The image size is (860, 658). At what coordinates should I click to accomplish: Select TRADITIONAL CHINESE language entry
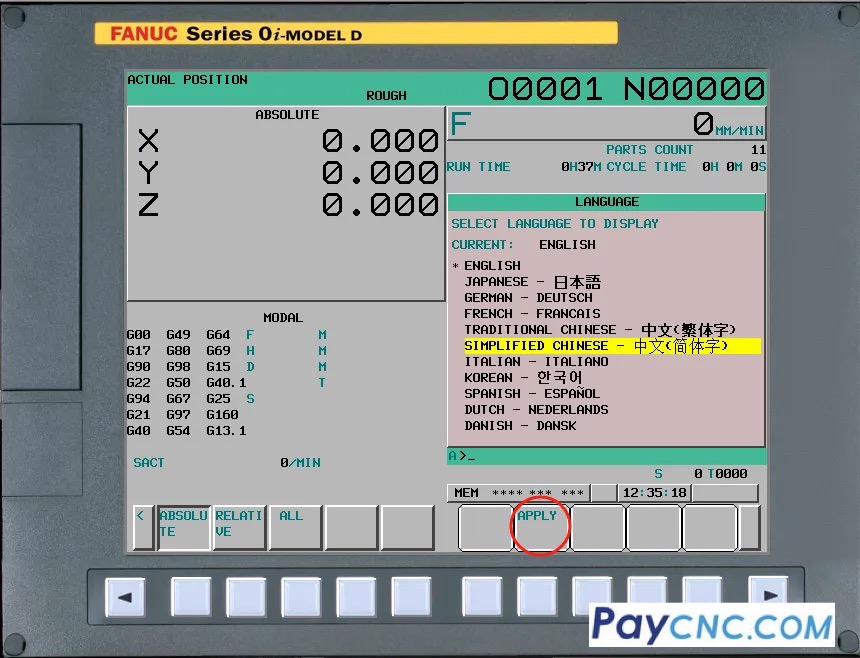point(599,330)
